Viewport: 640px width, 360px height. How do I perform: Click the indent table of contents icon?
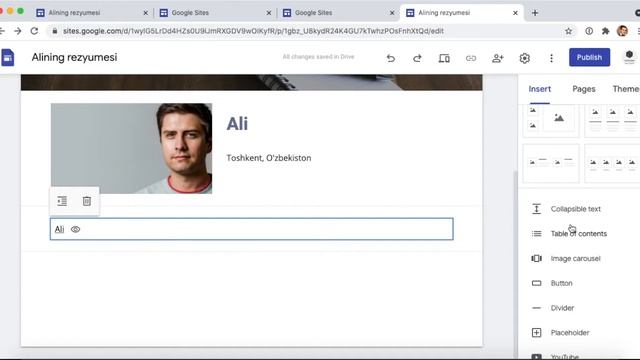point(62,201)
